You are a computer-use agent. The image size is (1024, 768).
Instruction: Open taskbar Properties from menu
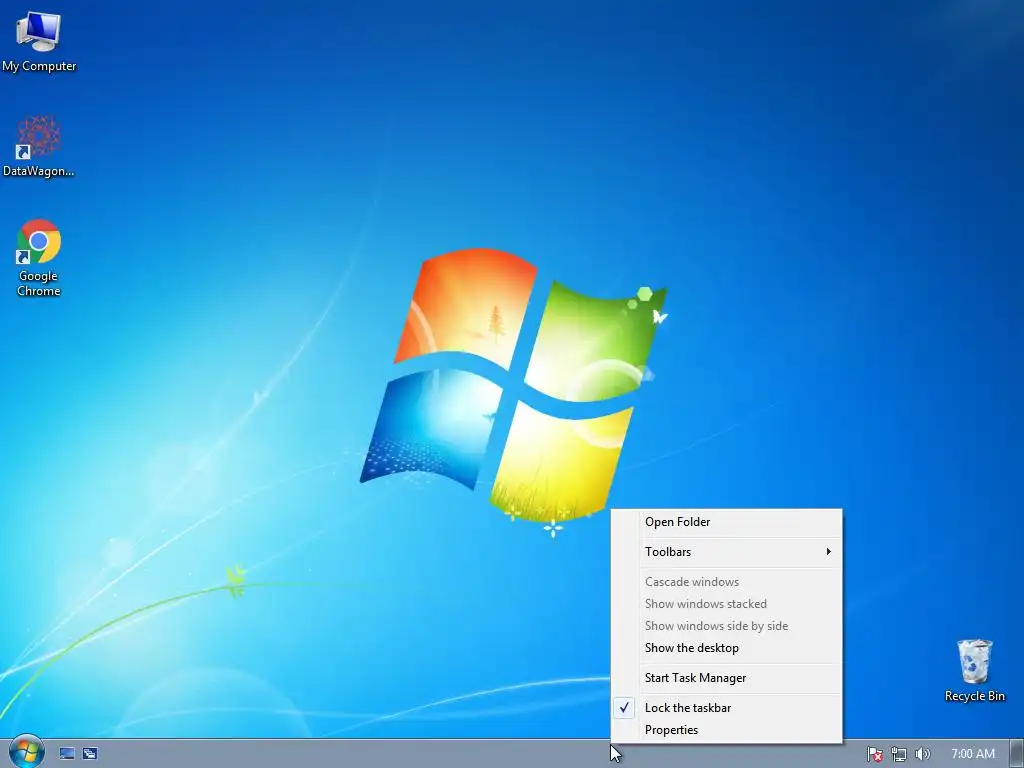[726, 730]
